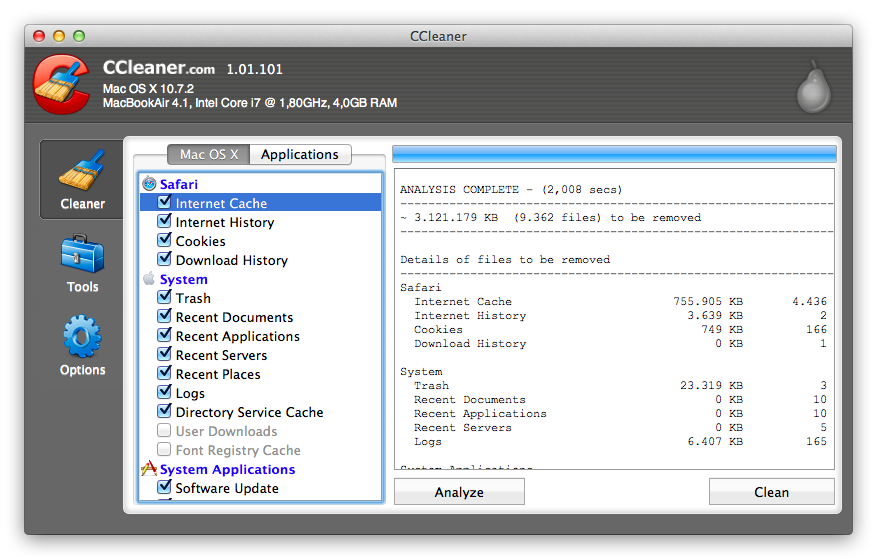This screenshot has height=559, width=877.
Task: Uncheck the Trash checkbox
Action: [164, 297]
